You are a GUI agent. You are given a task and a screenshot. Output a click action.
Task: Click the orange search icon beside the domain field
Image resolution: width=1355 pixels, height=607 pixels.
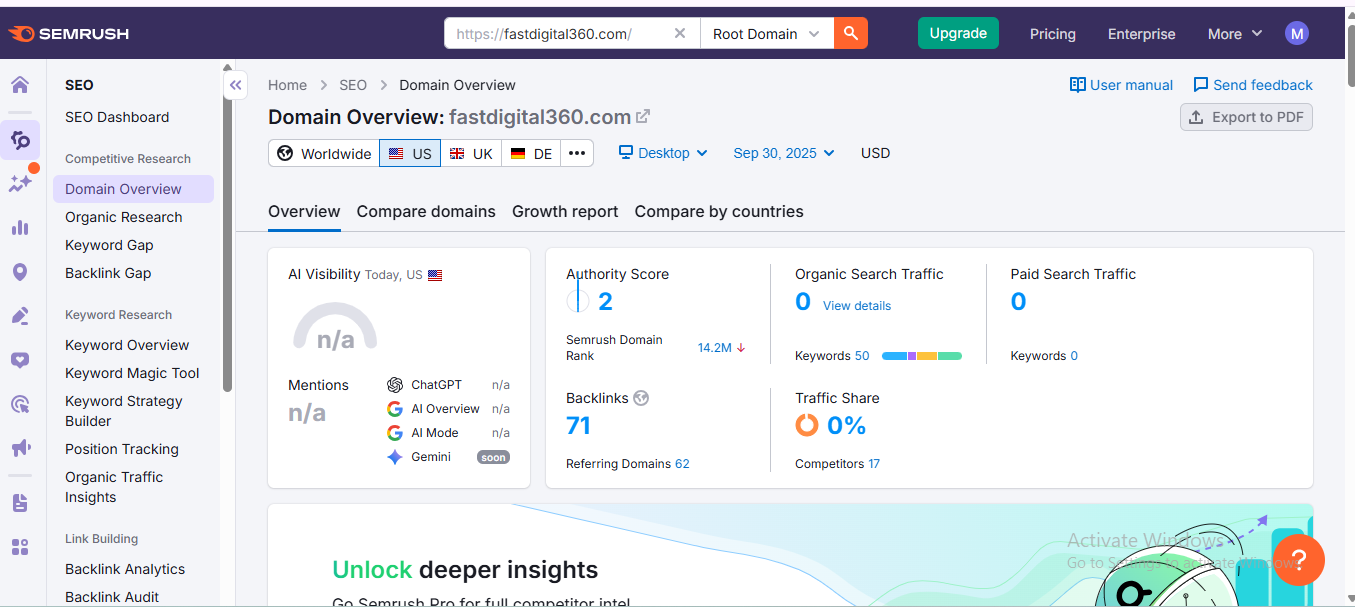(850, 32)
